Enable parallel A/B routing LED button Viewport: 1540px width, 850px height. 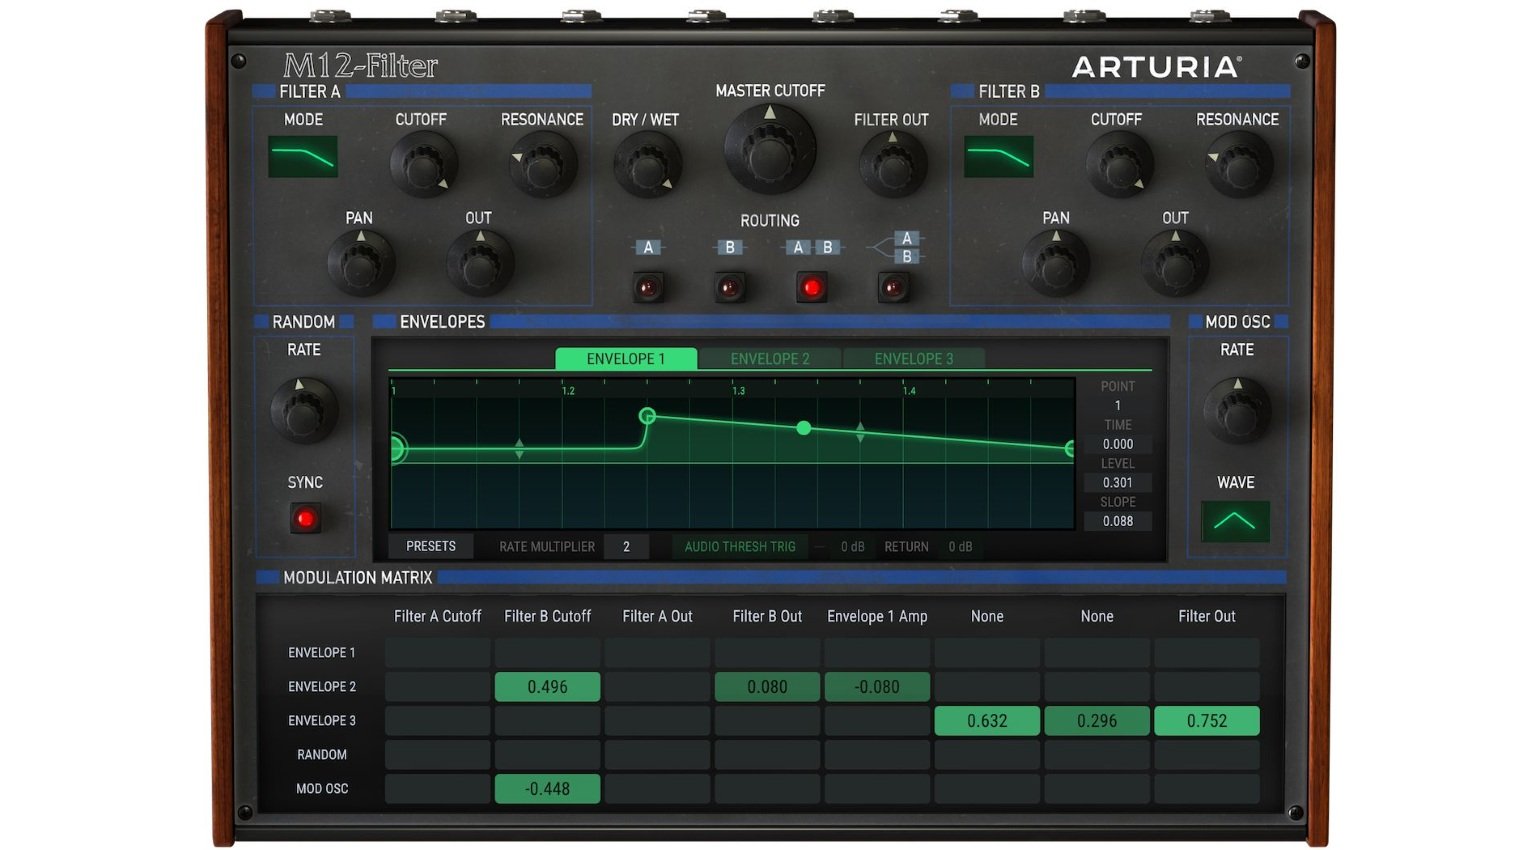click(894, 288)
